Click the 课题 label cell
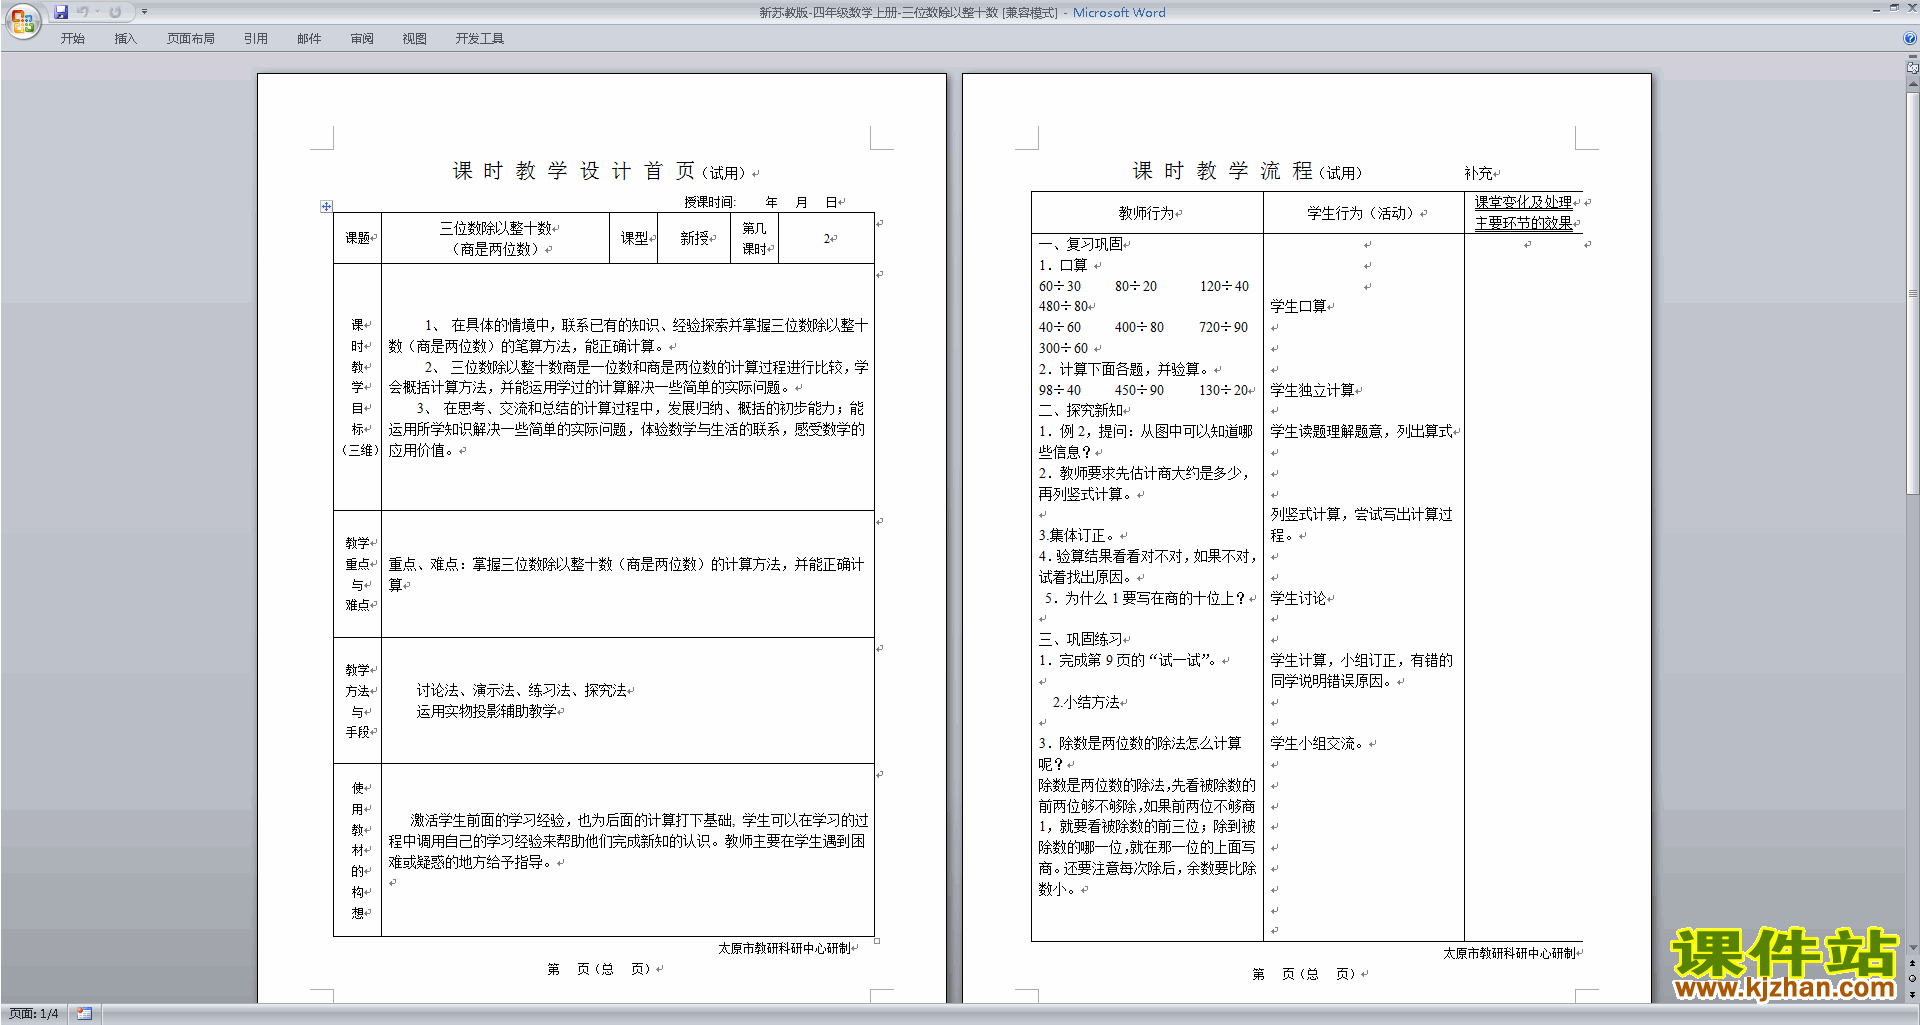 click(358, 238)
